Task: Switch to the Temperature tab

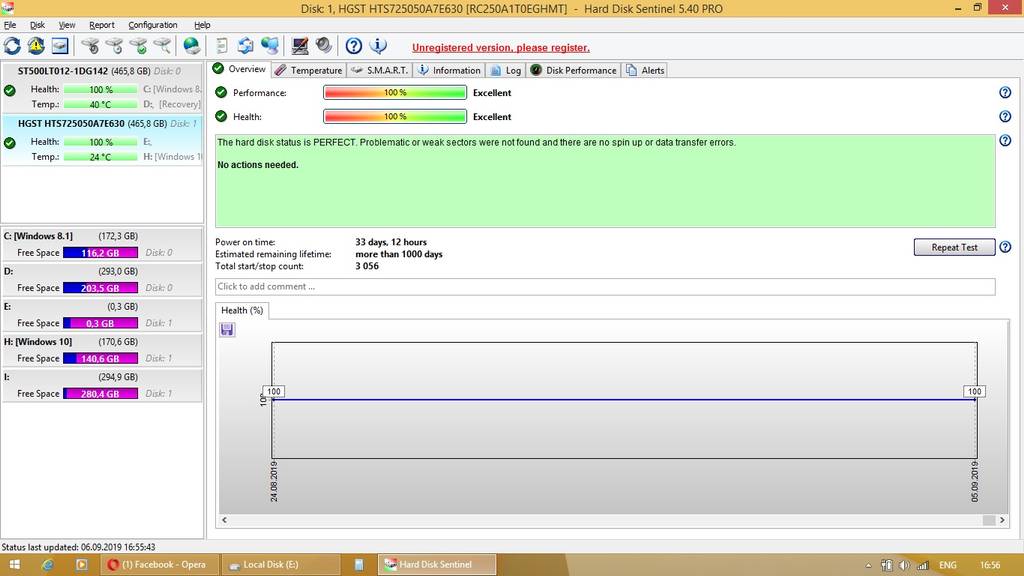Action: click(309, 70)
